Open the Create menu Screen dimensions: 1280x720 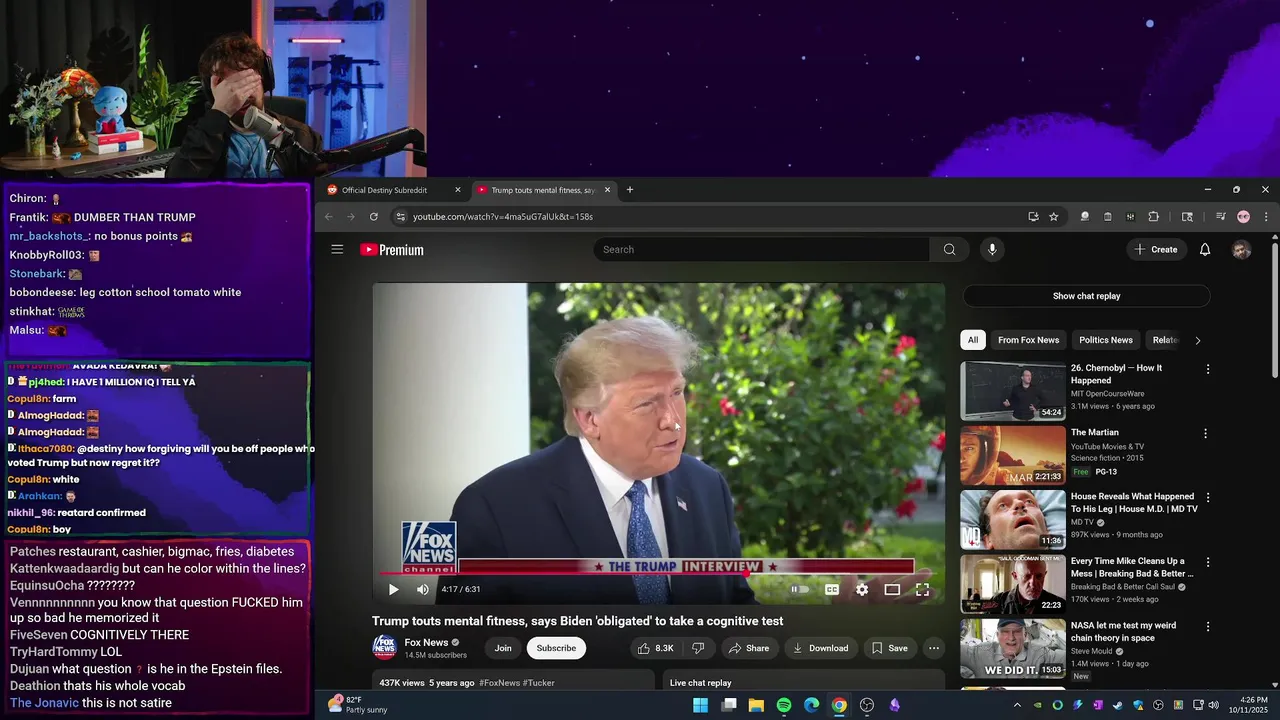[1155, 249]
